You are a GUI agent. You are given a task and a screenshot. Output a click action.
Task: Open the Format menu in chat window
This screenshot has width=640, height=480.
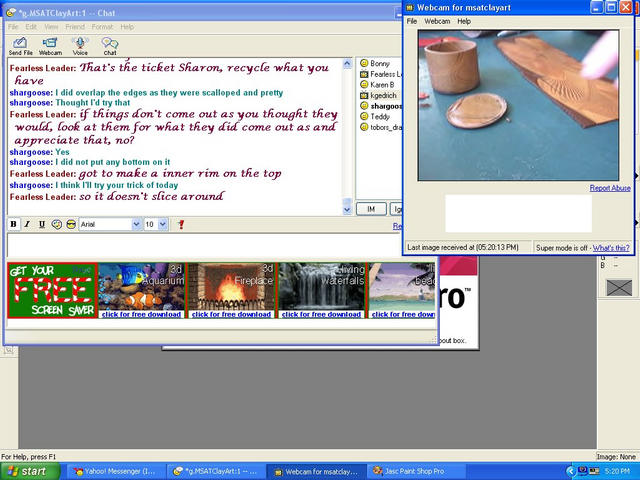click(x=102, y=27)
